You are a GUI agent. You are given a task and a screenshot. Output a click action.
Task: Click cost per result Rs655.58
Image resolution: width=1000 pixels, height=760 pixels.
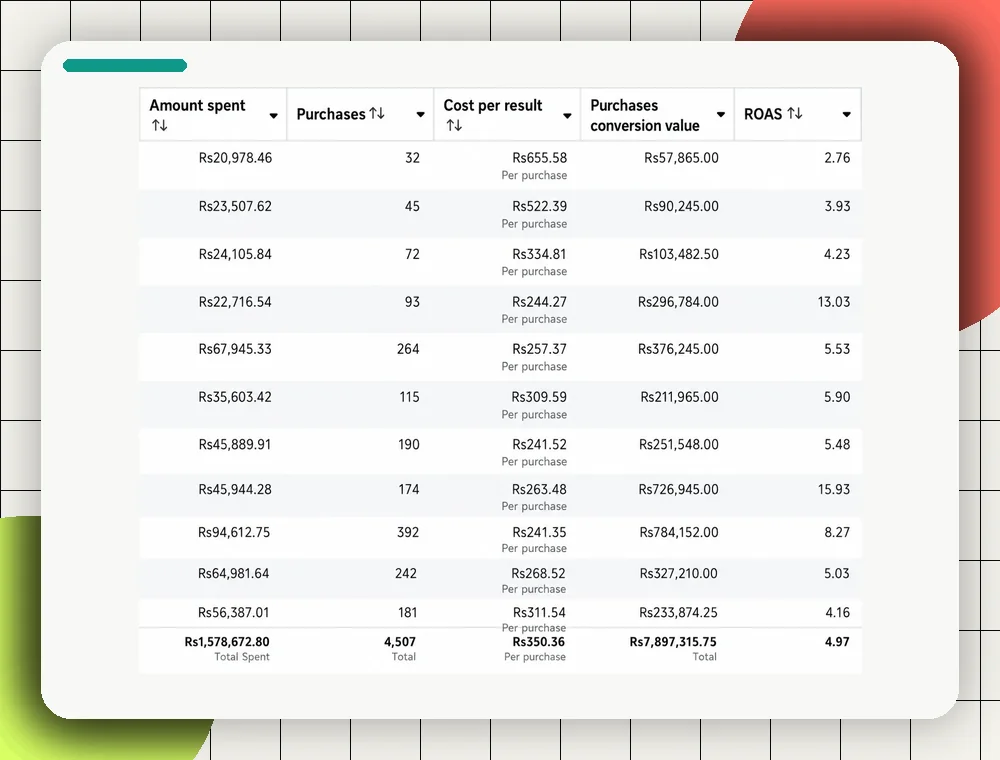click(x=540, y=157)
